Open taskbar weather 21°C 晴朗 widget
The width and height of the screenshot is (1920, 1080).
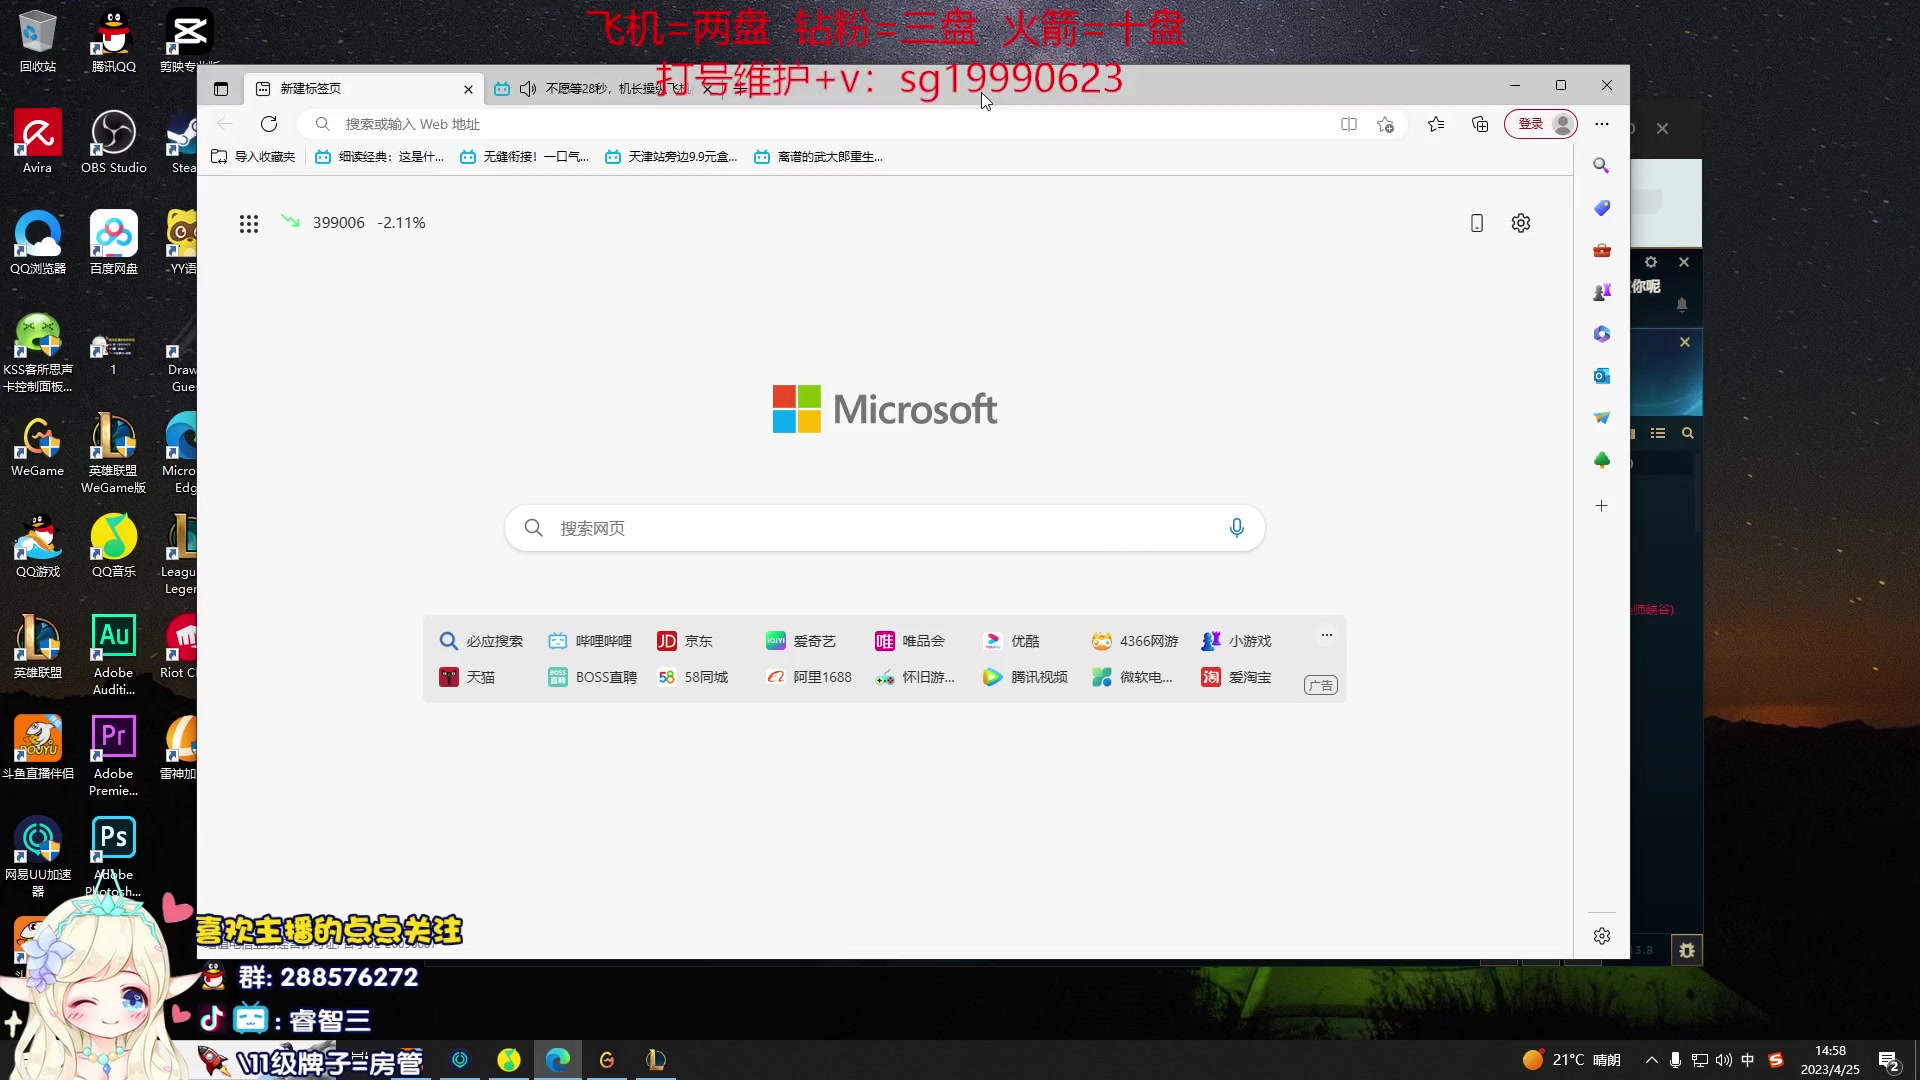pyautogui.click(x=1572, y=1060)
